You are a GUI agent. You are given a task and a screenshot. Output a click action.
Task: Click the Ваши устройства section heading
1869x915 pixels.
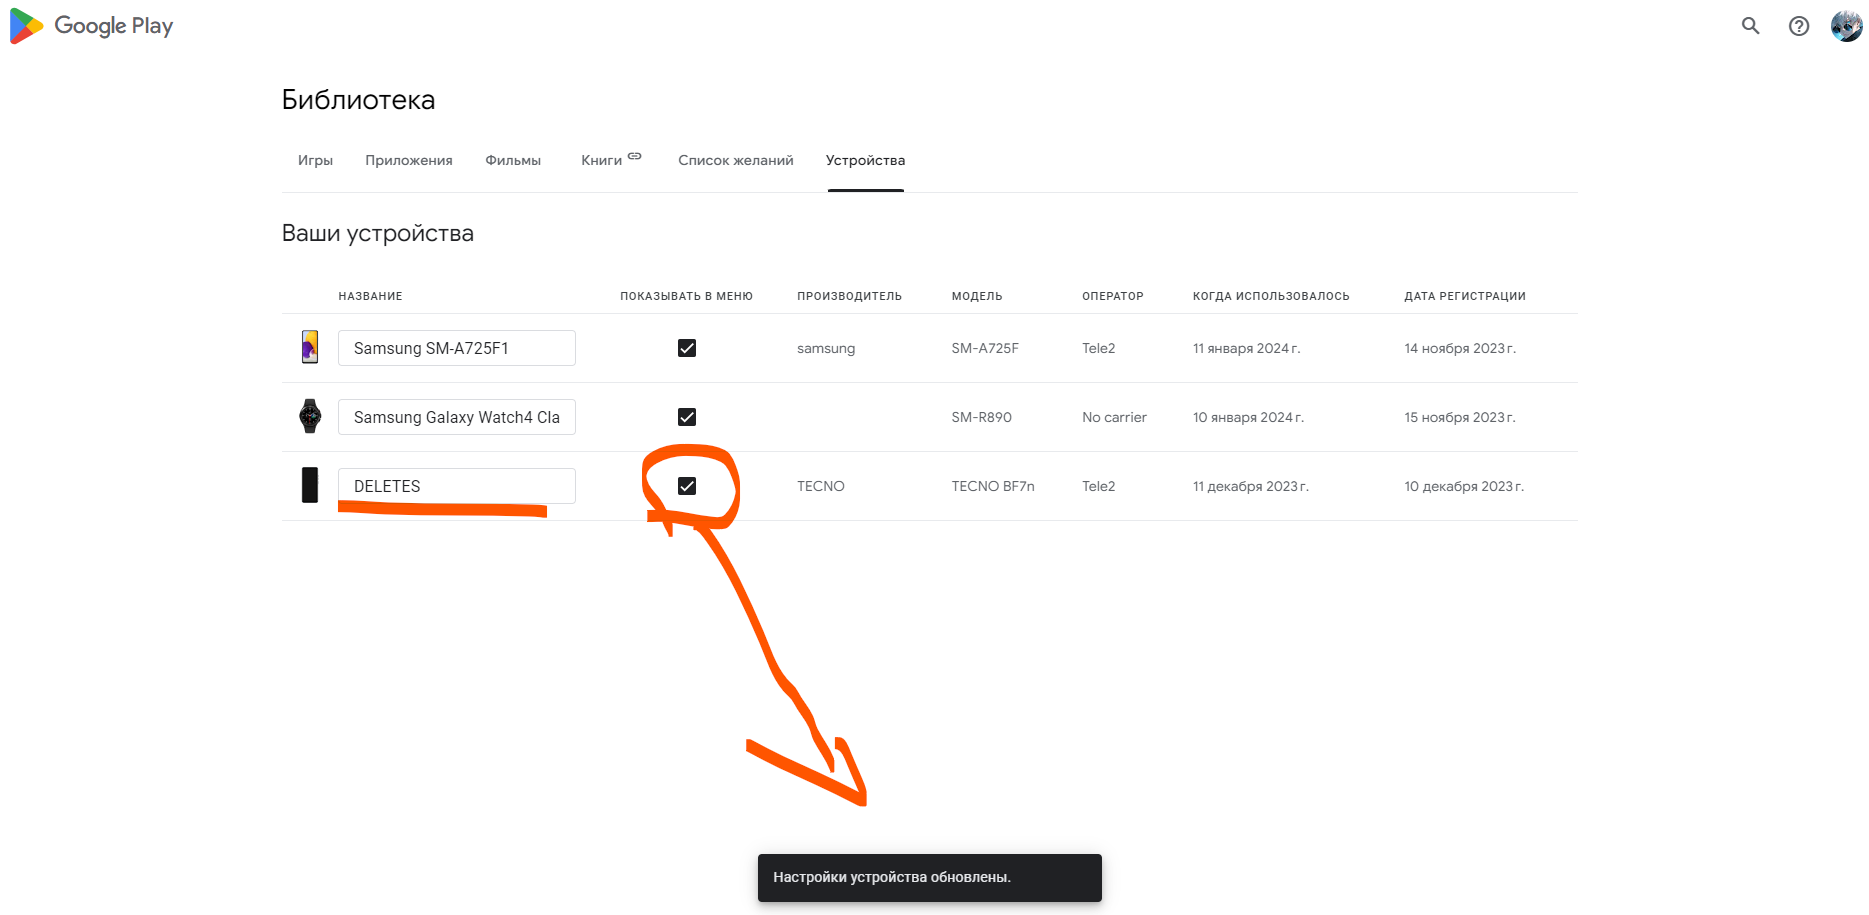tap(378, 233)
